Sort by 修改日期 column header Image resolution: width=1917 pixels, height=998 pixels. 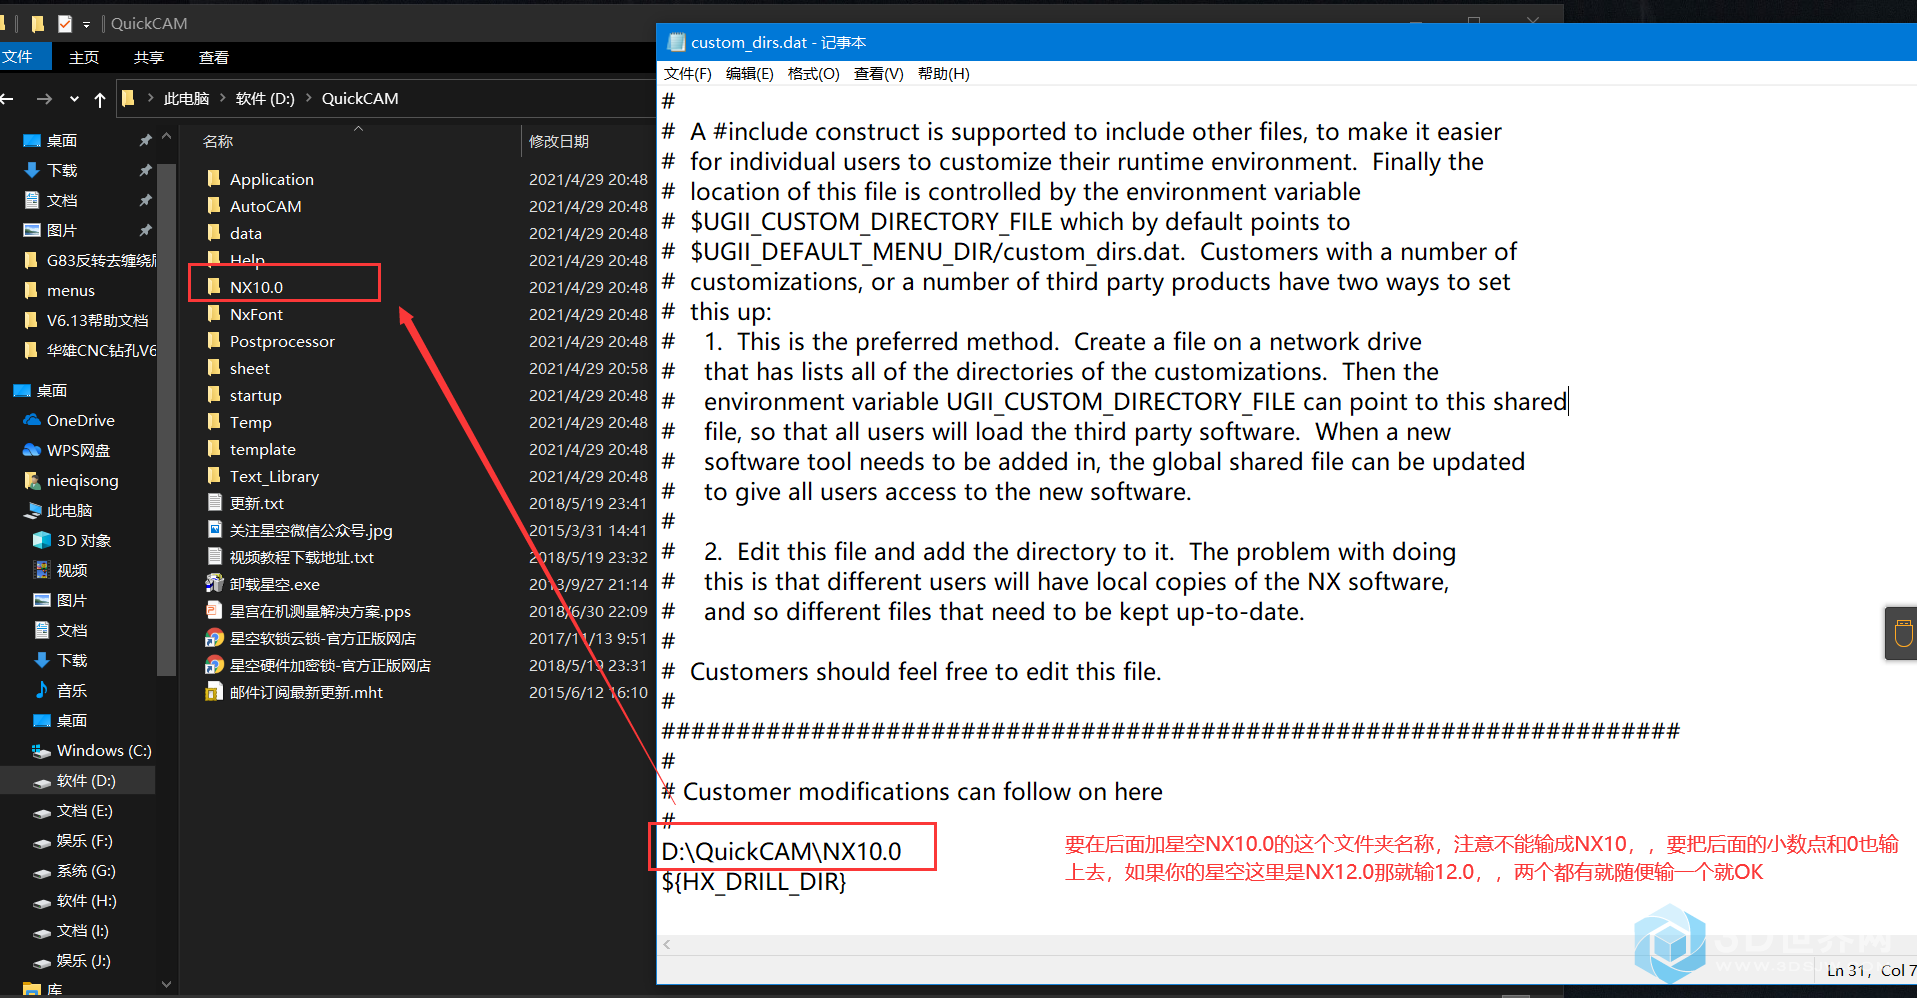point(558,141)
